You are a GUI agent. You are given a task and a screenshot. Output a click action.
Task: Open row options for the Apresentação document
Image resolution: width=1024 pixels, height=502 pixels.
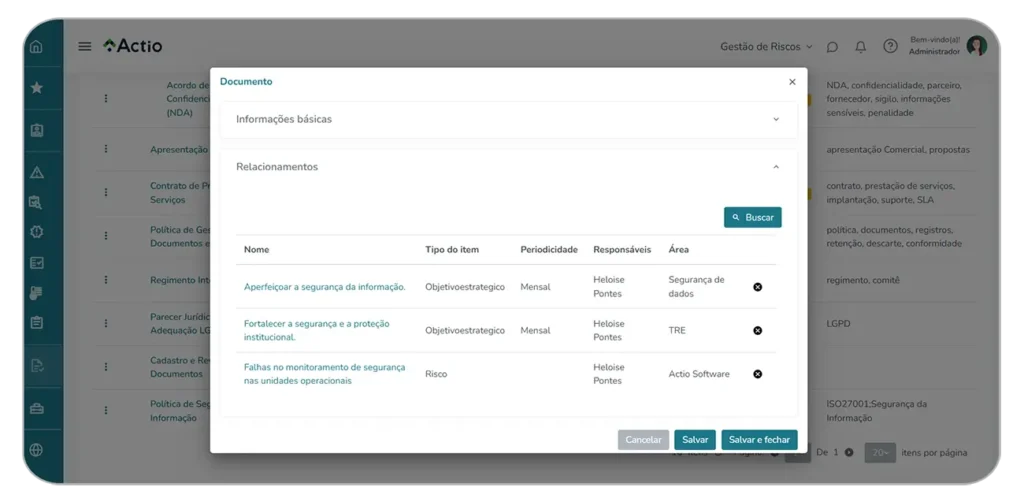click(x=106, y=149)
